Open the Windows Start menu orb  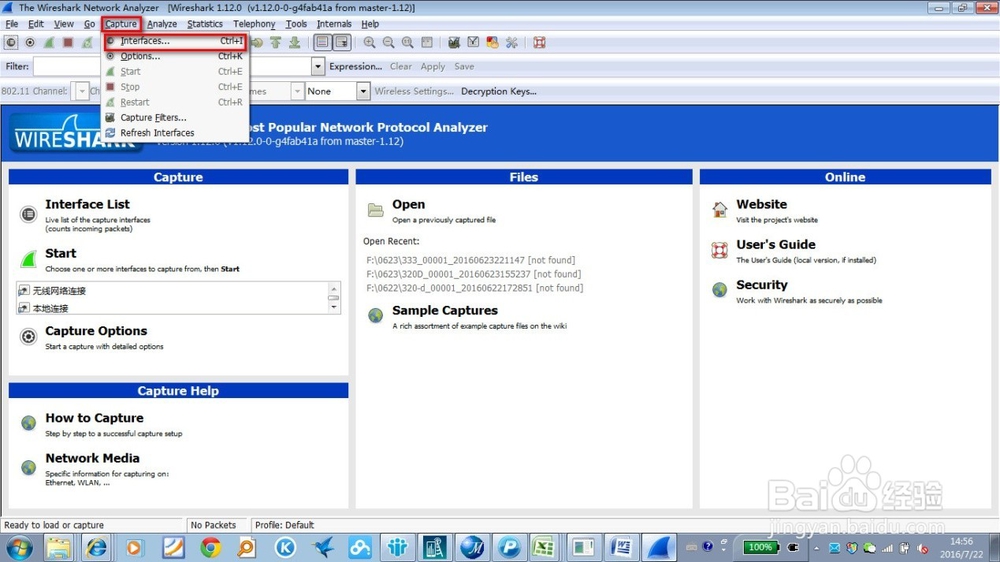pos(19,548)
